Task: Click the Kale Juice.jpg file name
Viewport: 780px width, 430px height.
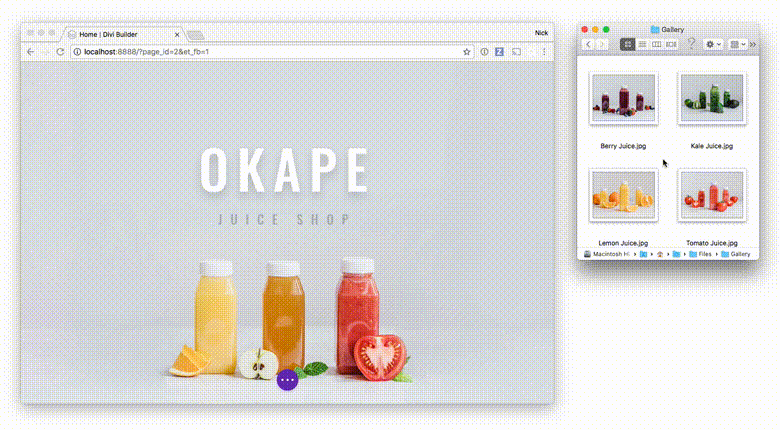Action: pos(712,146)
